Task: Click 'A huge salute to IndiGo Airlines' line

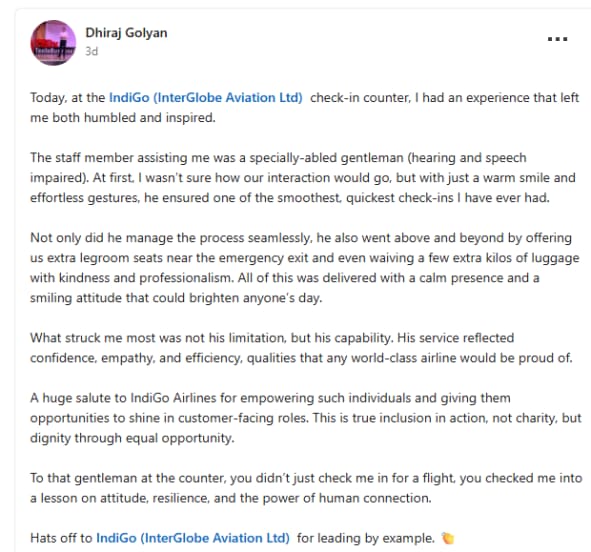Action: [270, 398]
